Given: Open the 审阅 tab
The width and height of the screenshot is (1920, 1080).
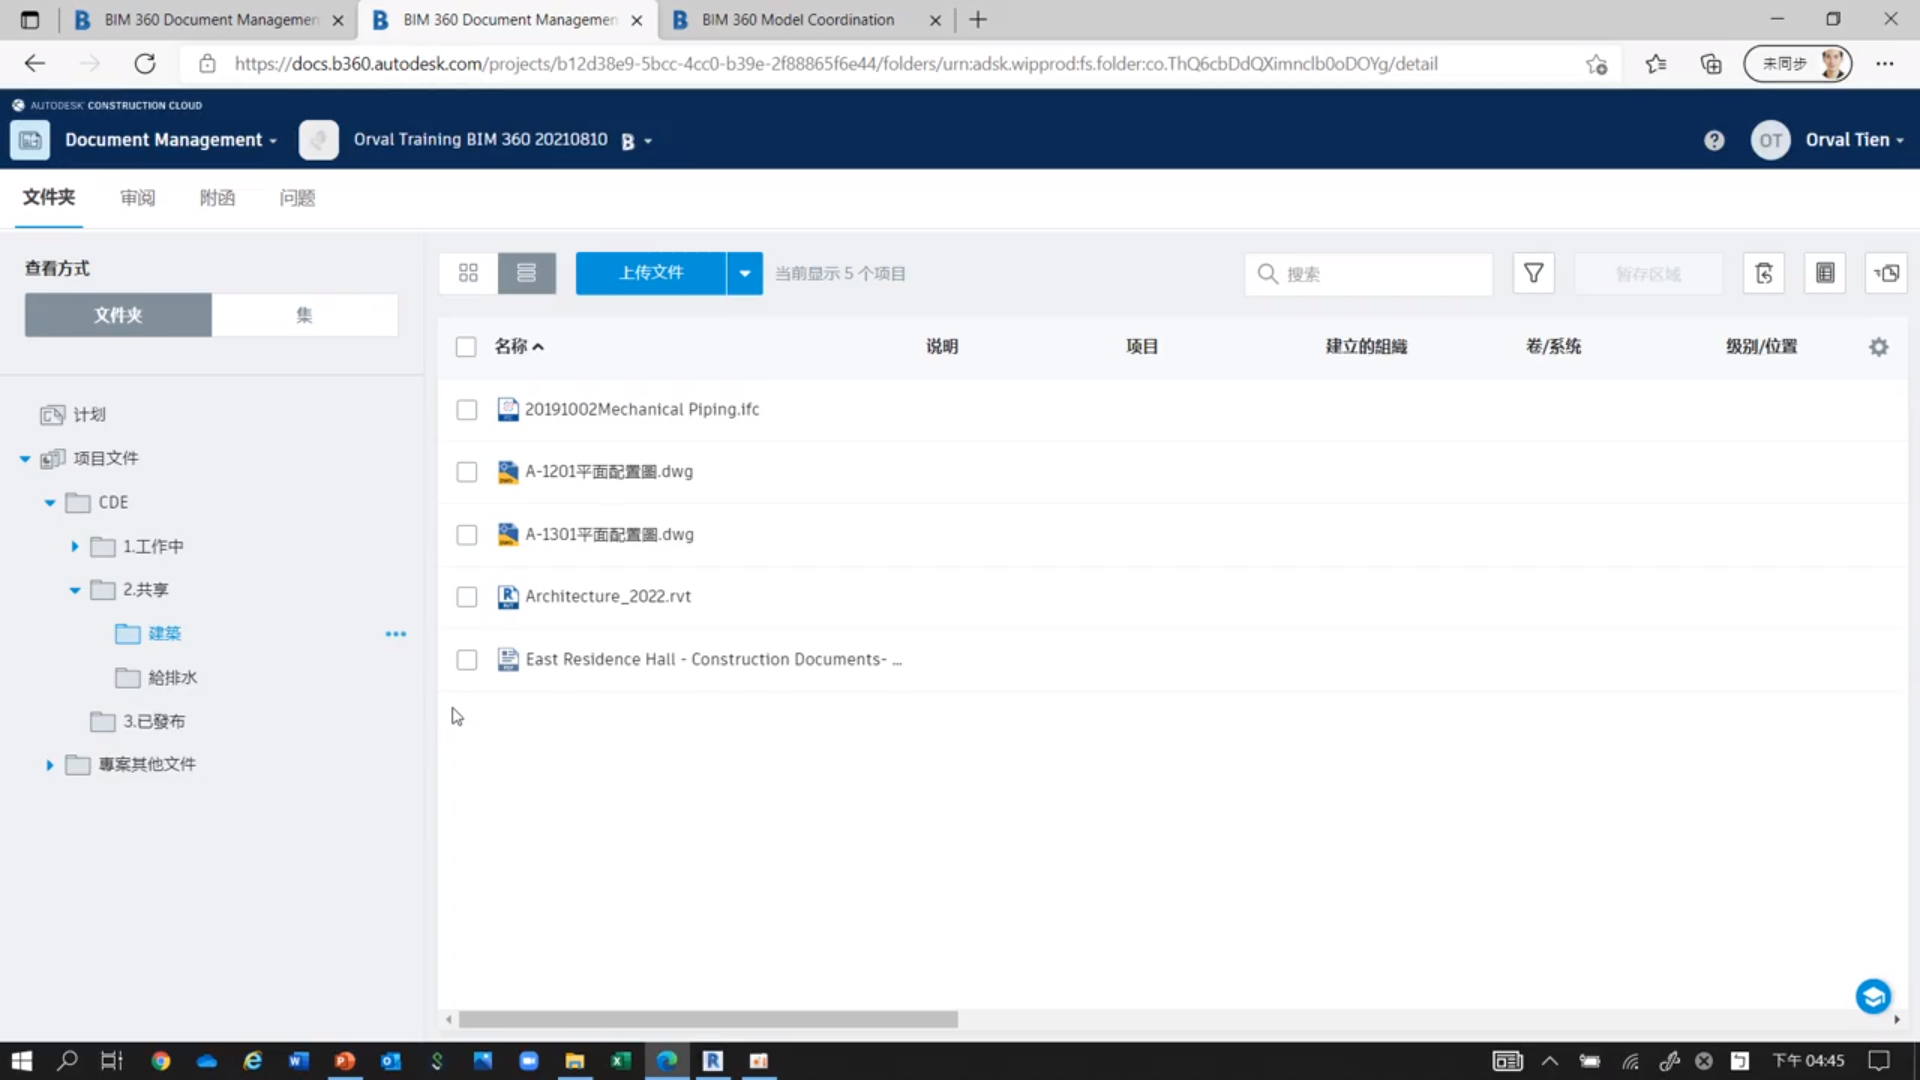Looking at the screenshot, I should [x=138, y=198].
